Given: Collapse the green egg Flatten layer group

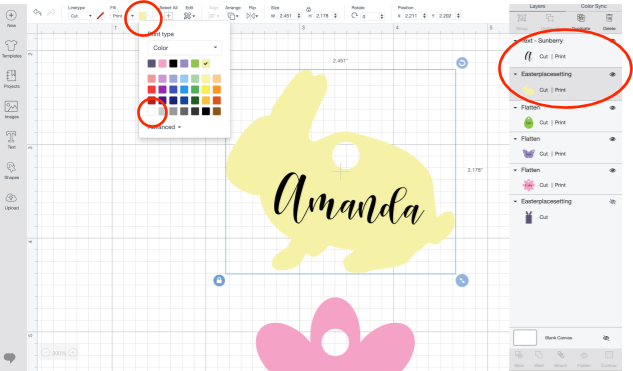Looking at the screenshot, I should pyautogui.click(x=515, y=108).
